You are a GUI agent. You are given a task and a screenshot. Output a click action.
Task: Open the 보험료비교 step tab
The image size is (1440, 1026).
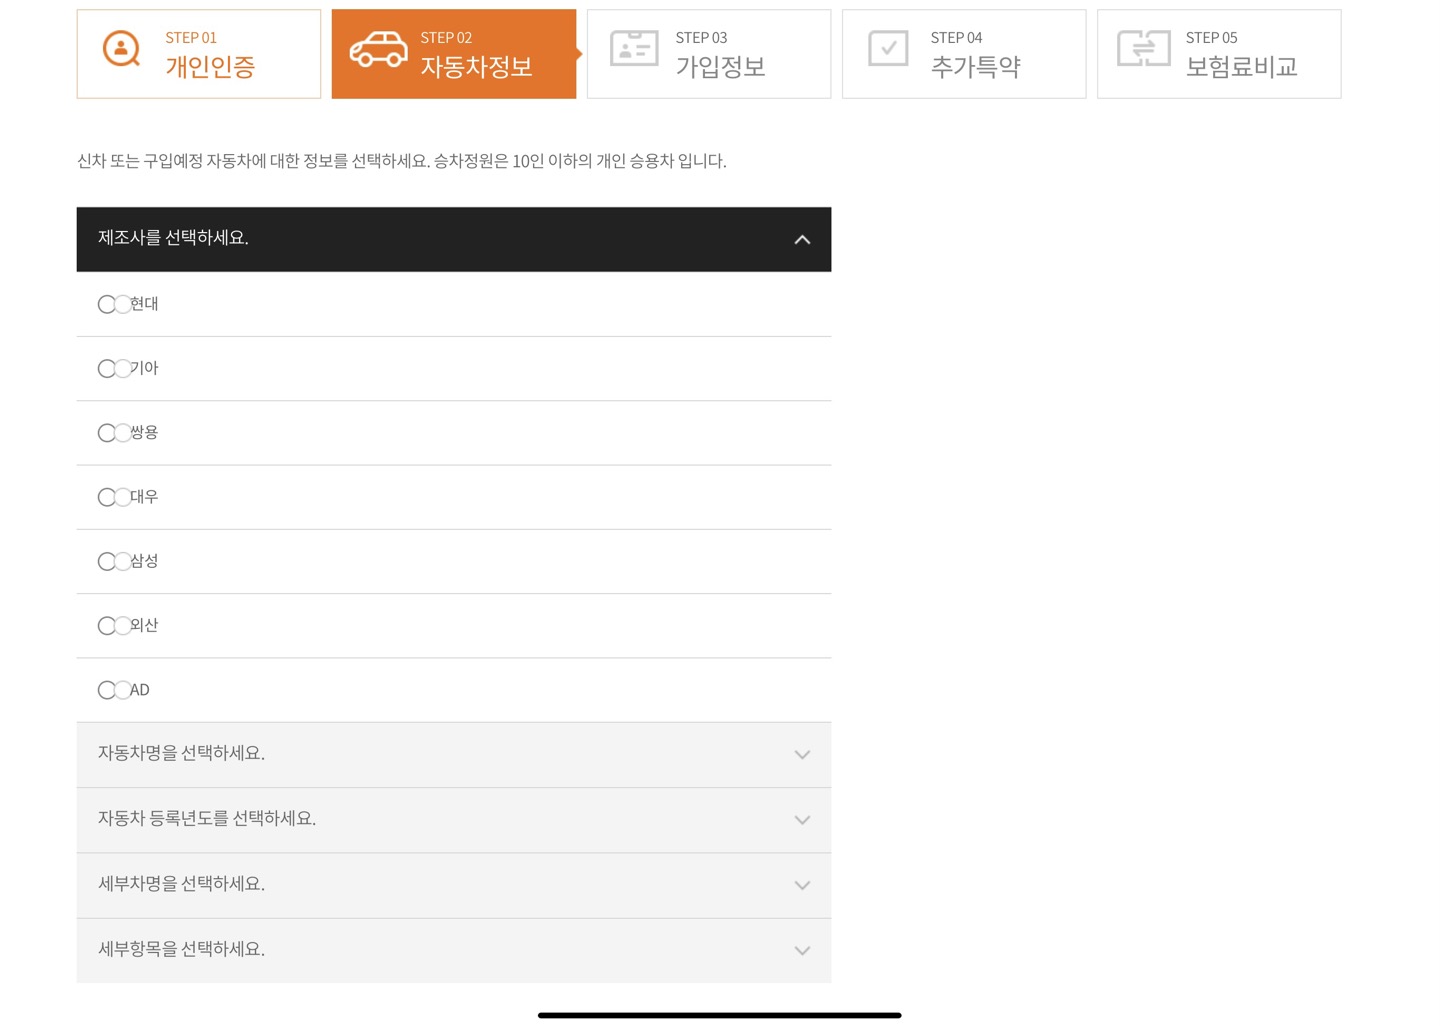(1219, 54)
